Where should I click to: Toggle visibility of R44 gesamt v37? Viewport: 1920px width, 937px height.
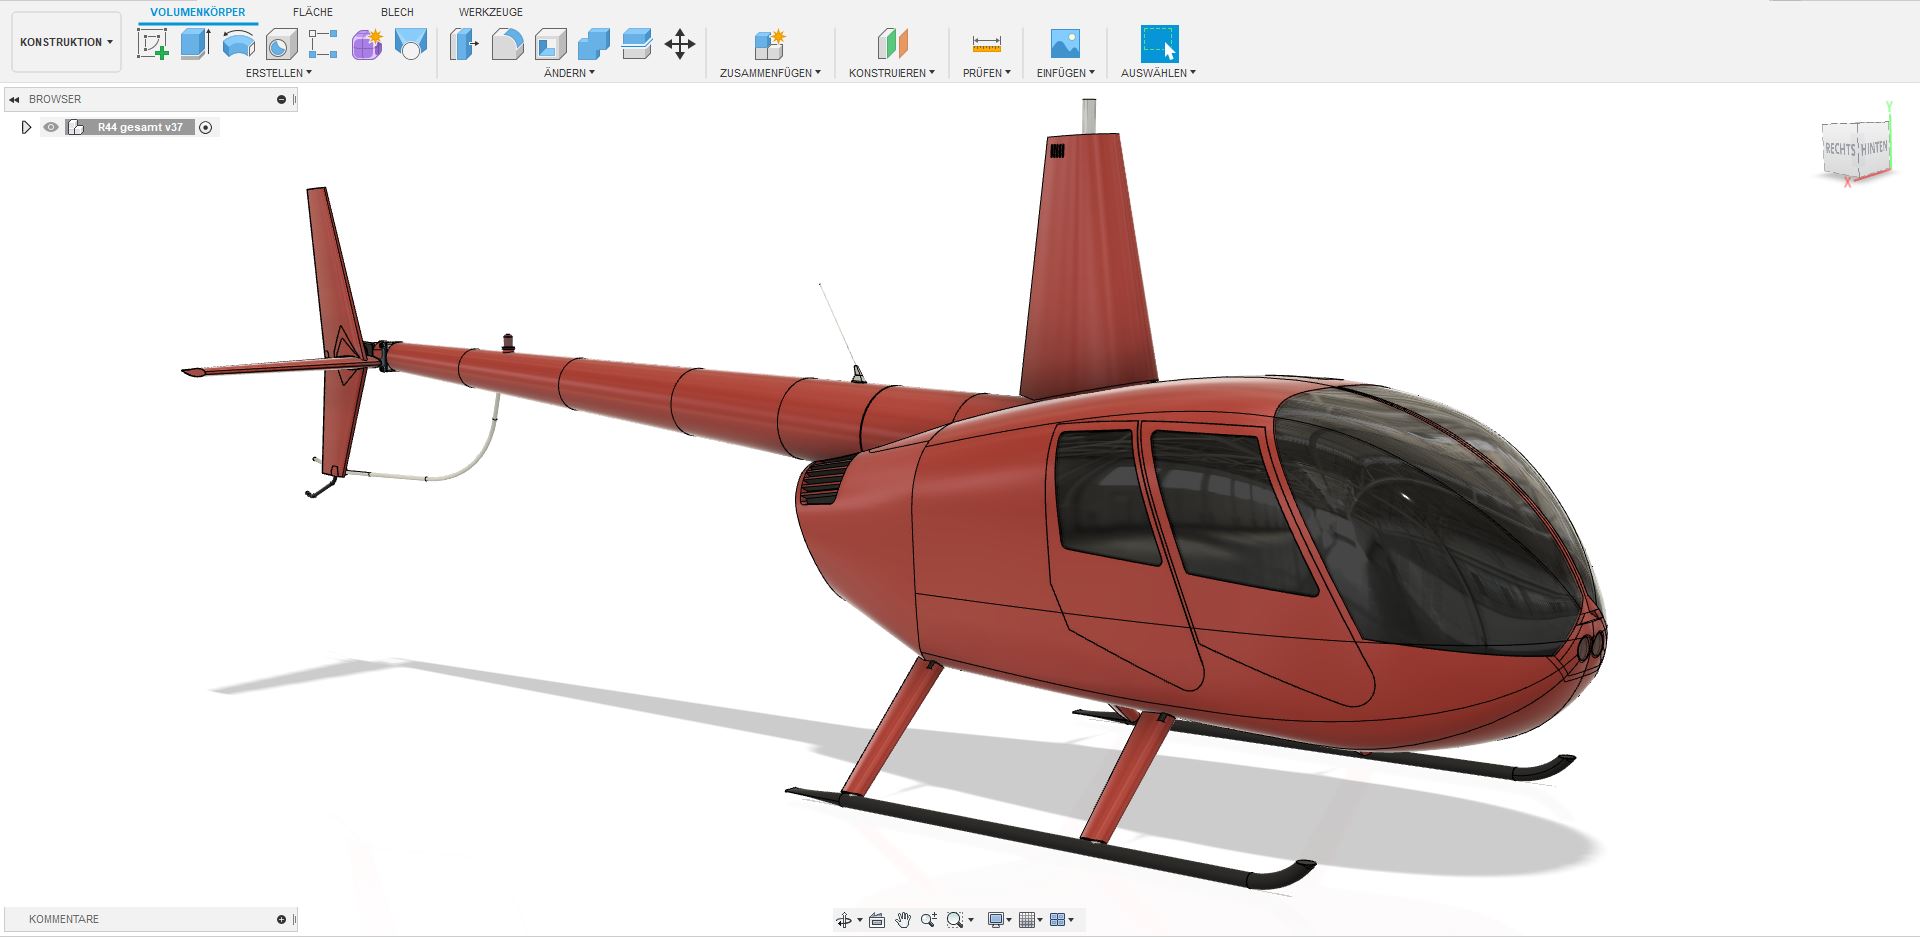point(51,127)
